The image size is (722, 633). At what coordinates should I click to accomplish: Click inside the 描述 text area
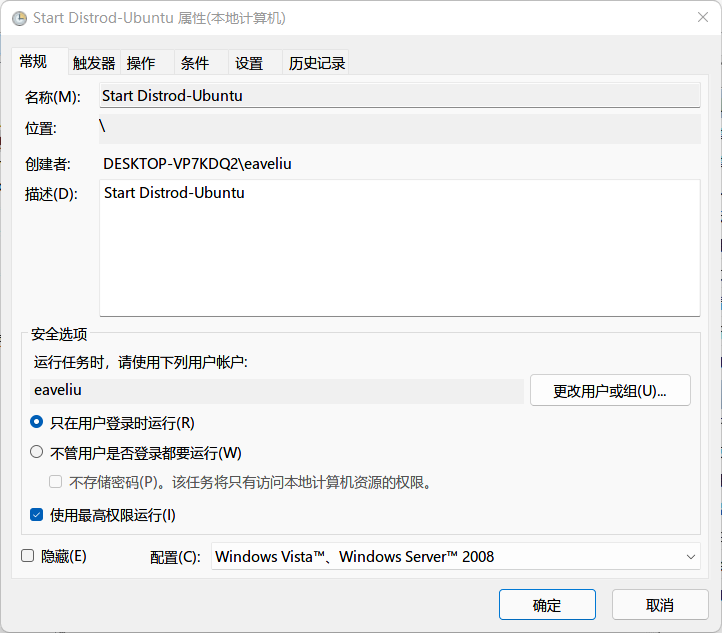click(x=400, y=248)
